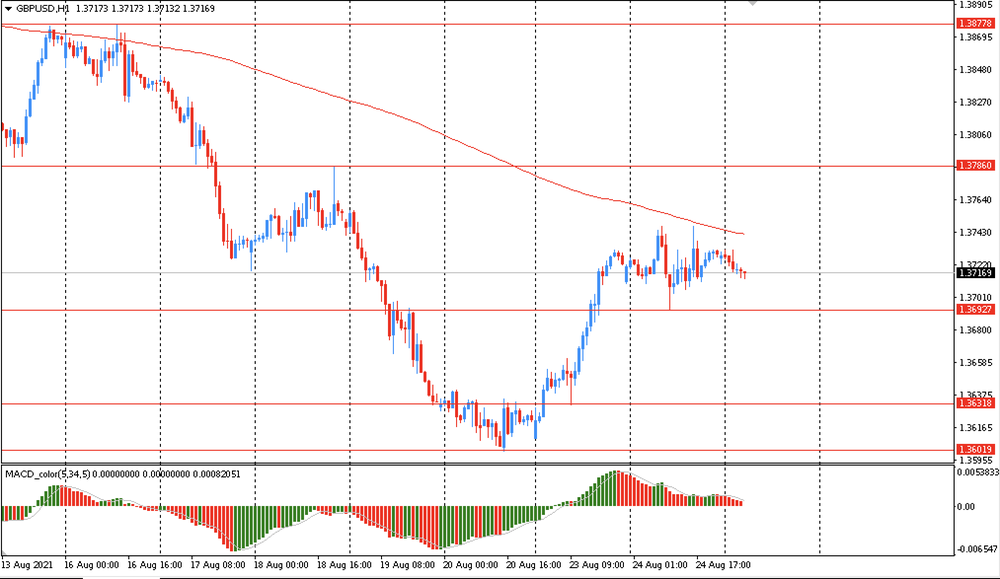
Task: Click the black current price label 1.37169
Action: tap(975, 273)
